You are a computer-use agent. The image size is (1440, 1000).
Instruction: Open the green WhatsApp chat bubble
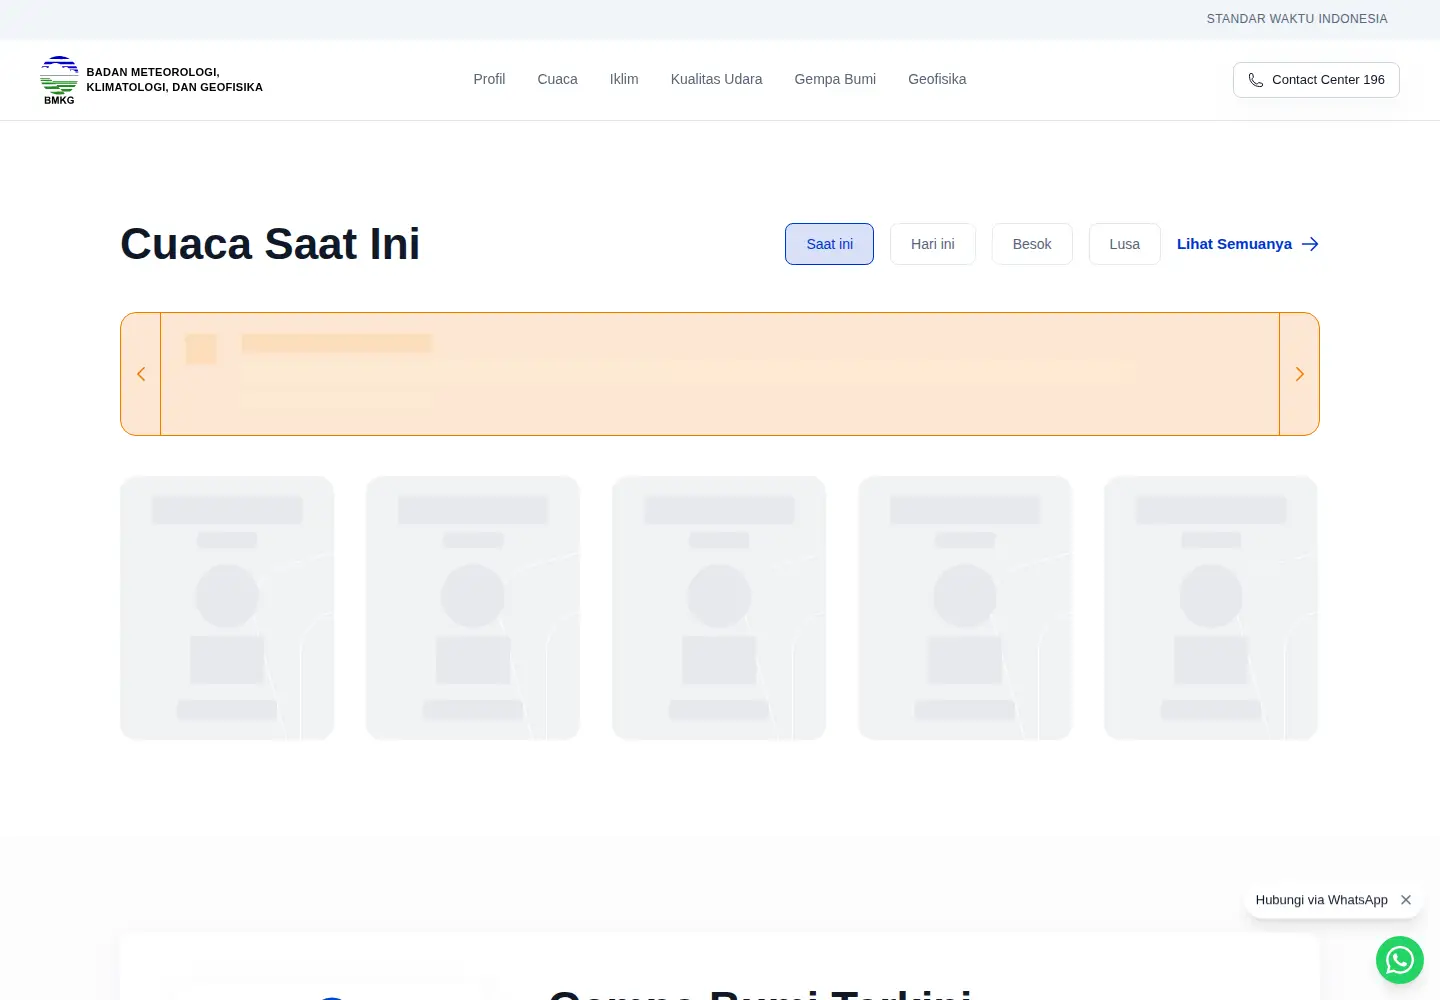(x=1400, y=960)
